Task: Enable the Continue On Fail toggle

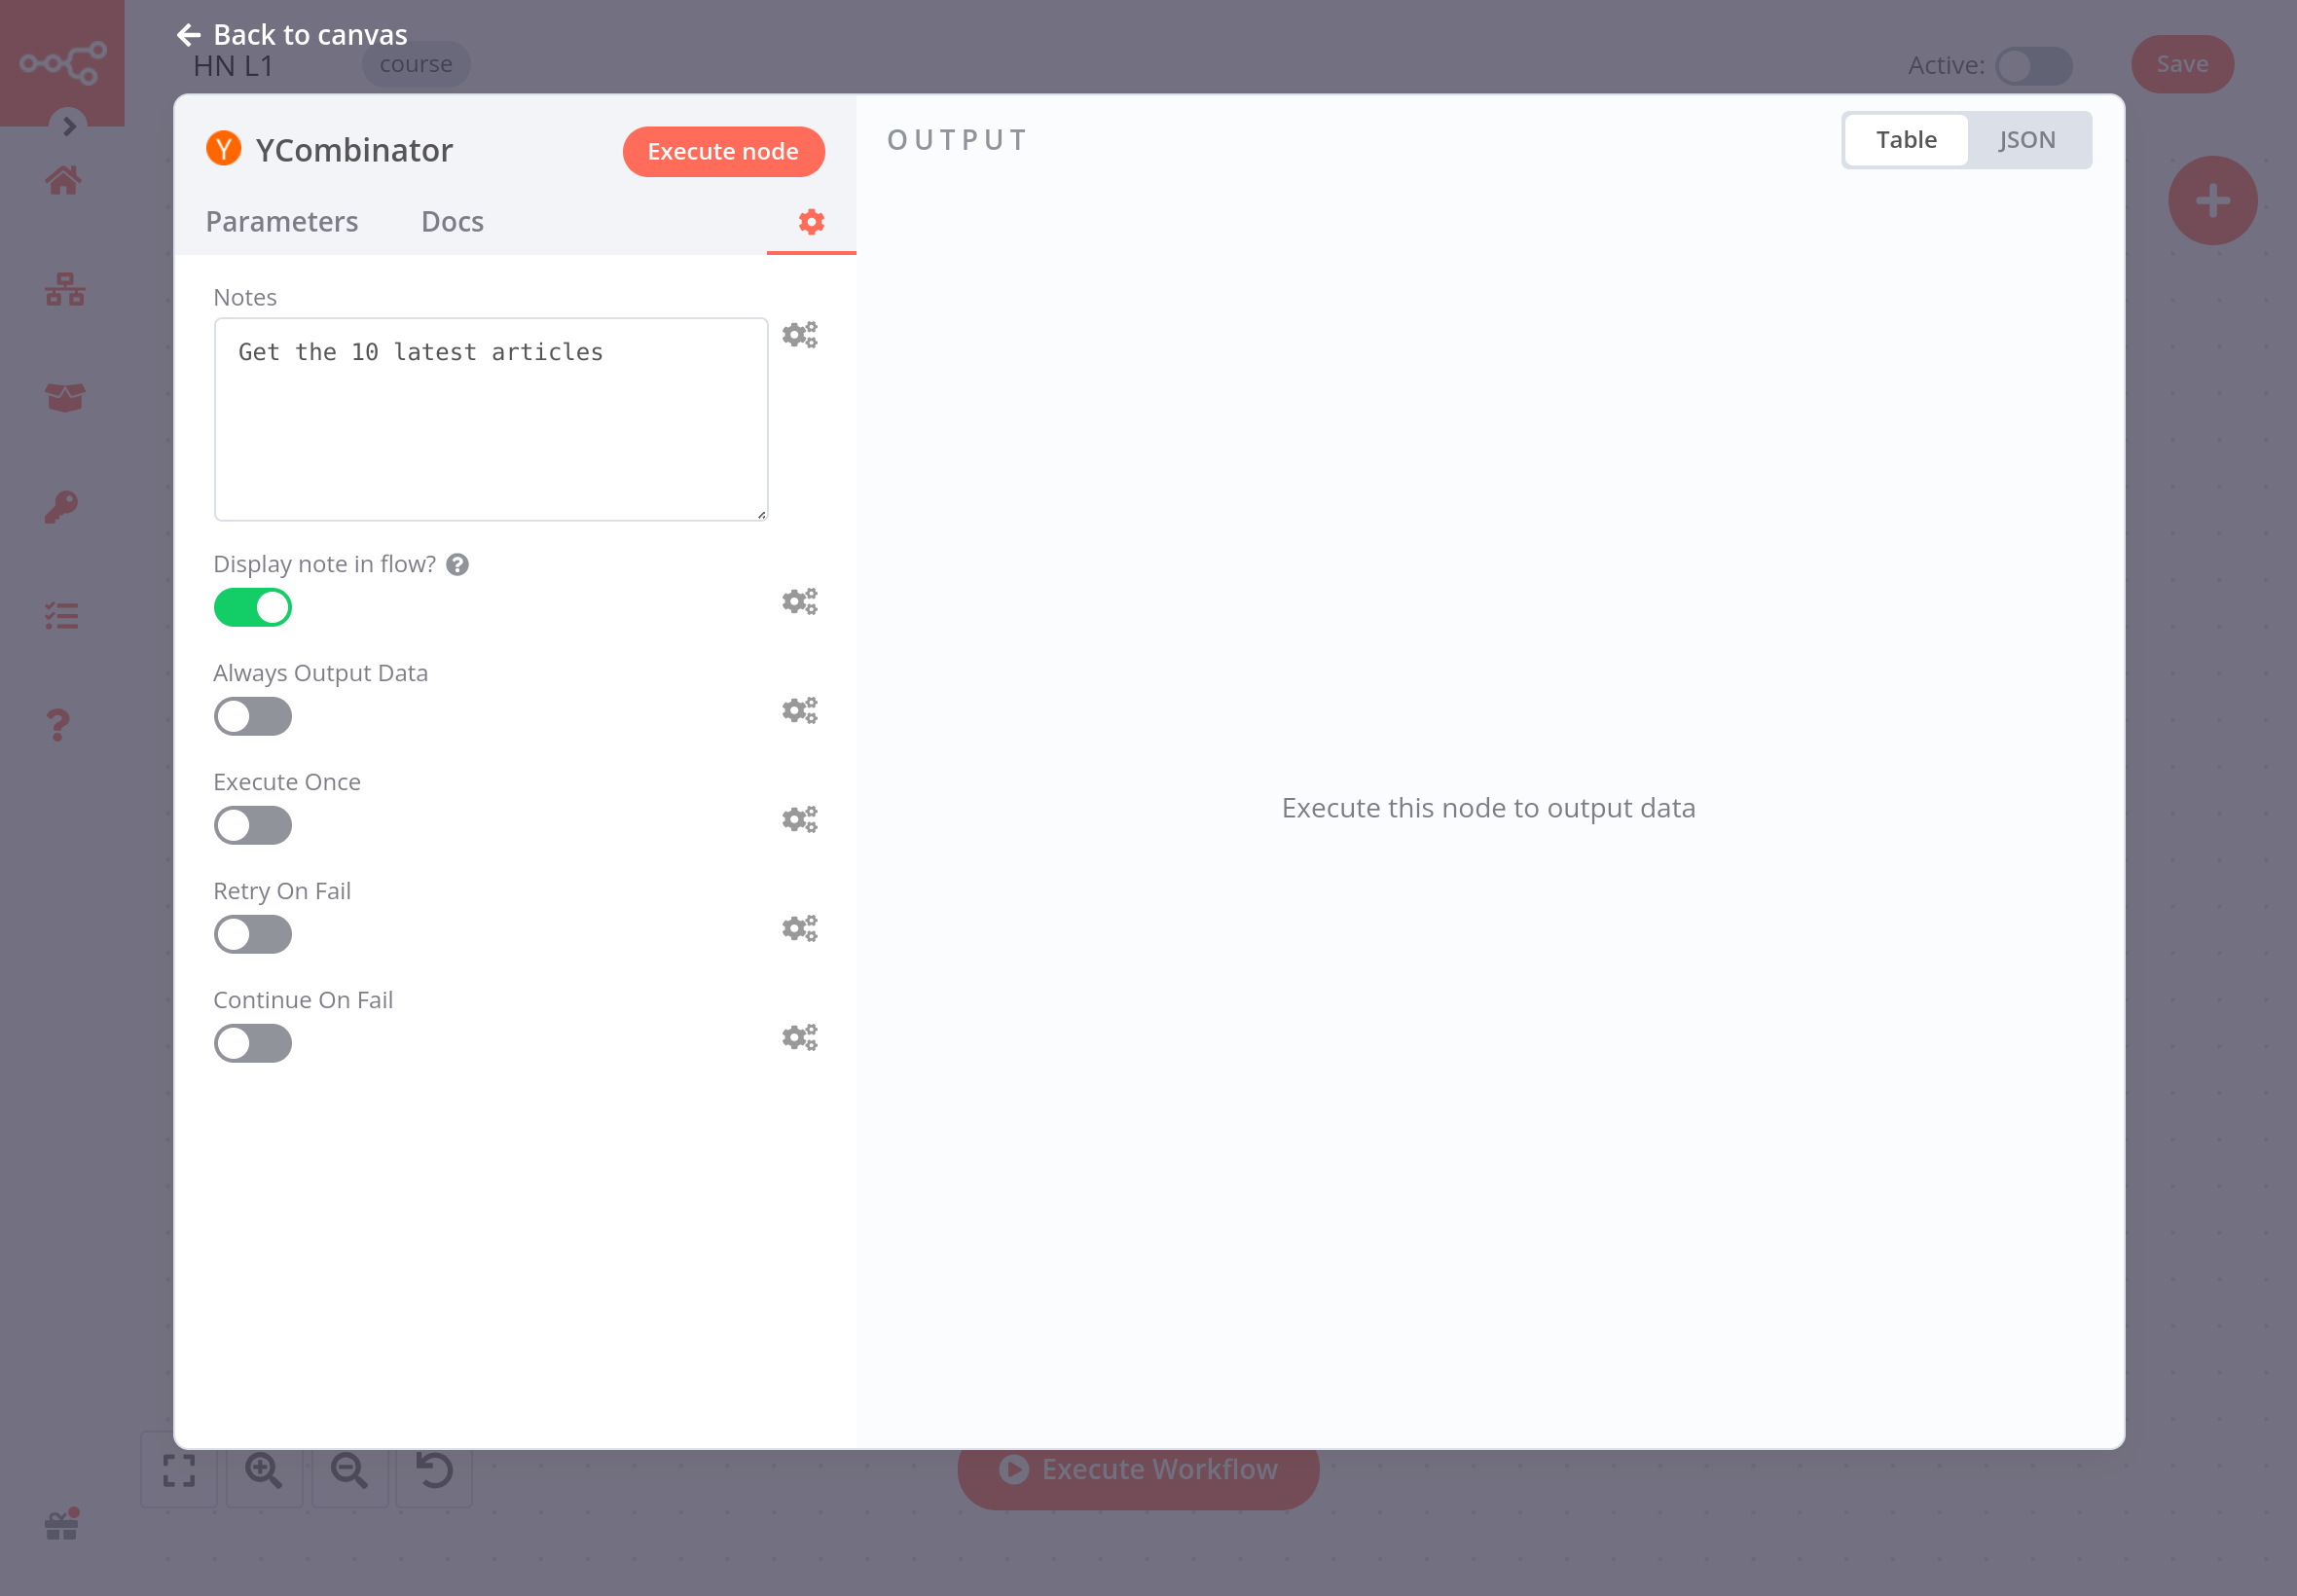Action: pos(253,1044)
